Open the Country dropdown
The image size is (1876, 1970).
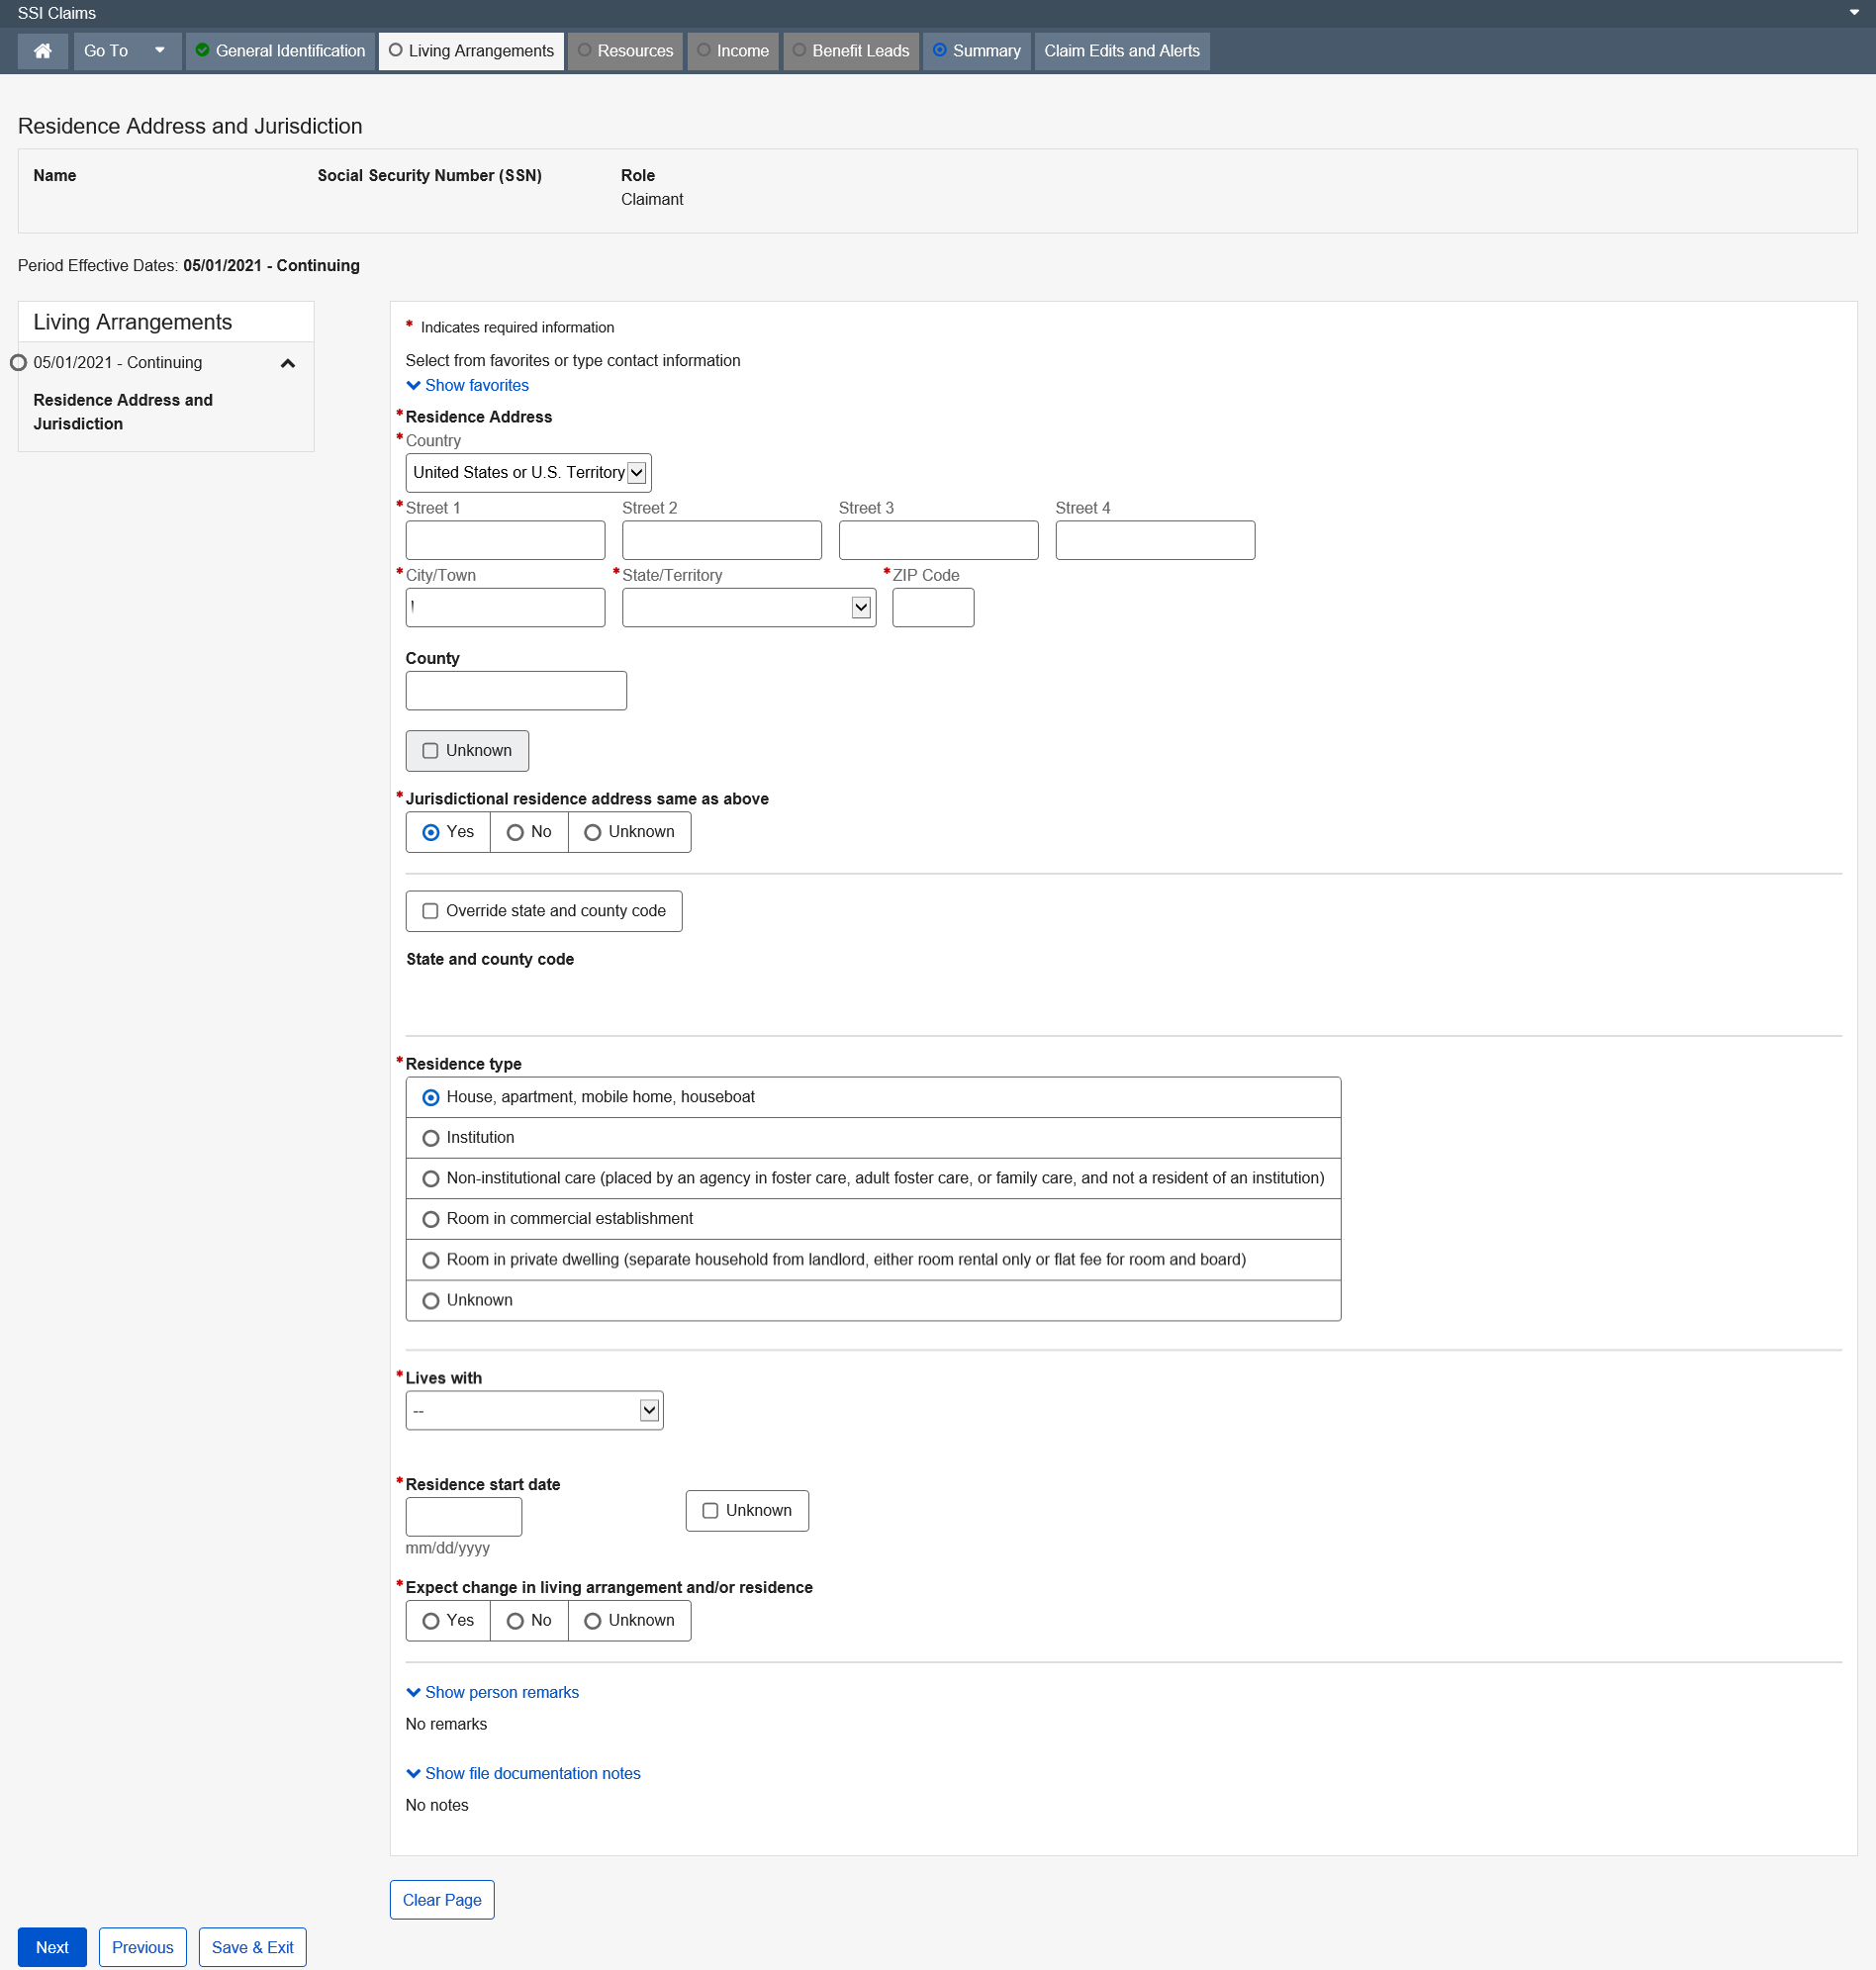click(x=528, y=473)
